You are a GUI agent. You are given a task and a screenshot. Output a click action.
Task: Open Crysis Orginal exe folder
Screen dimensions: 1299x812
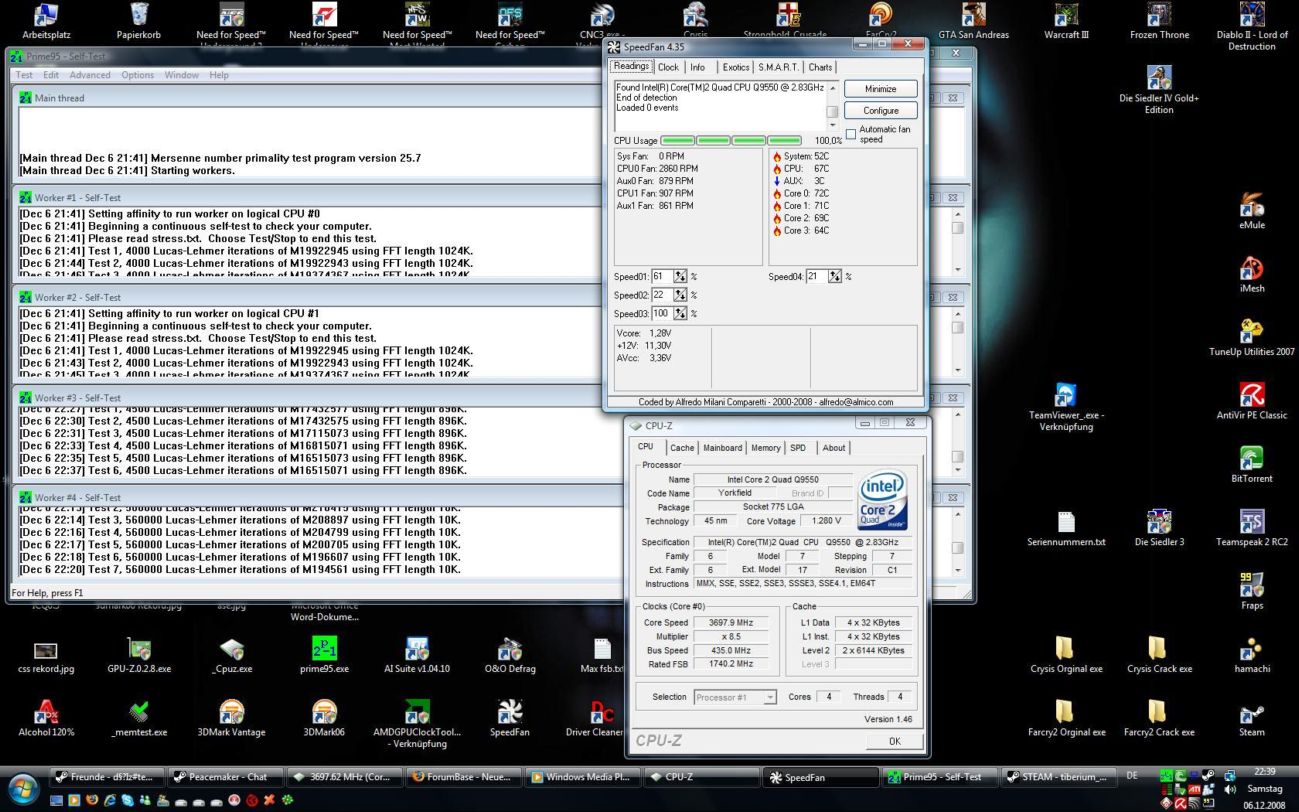[x=1066, y=653]
